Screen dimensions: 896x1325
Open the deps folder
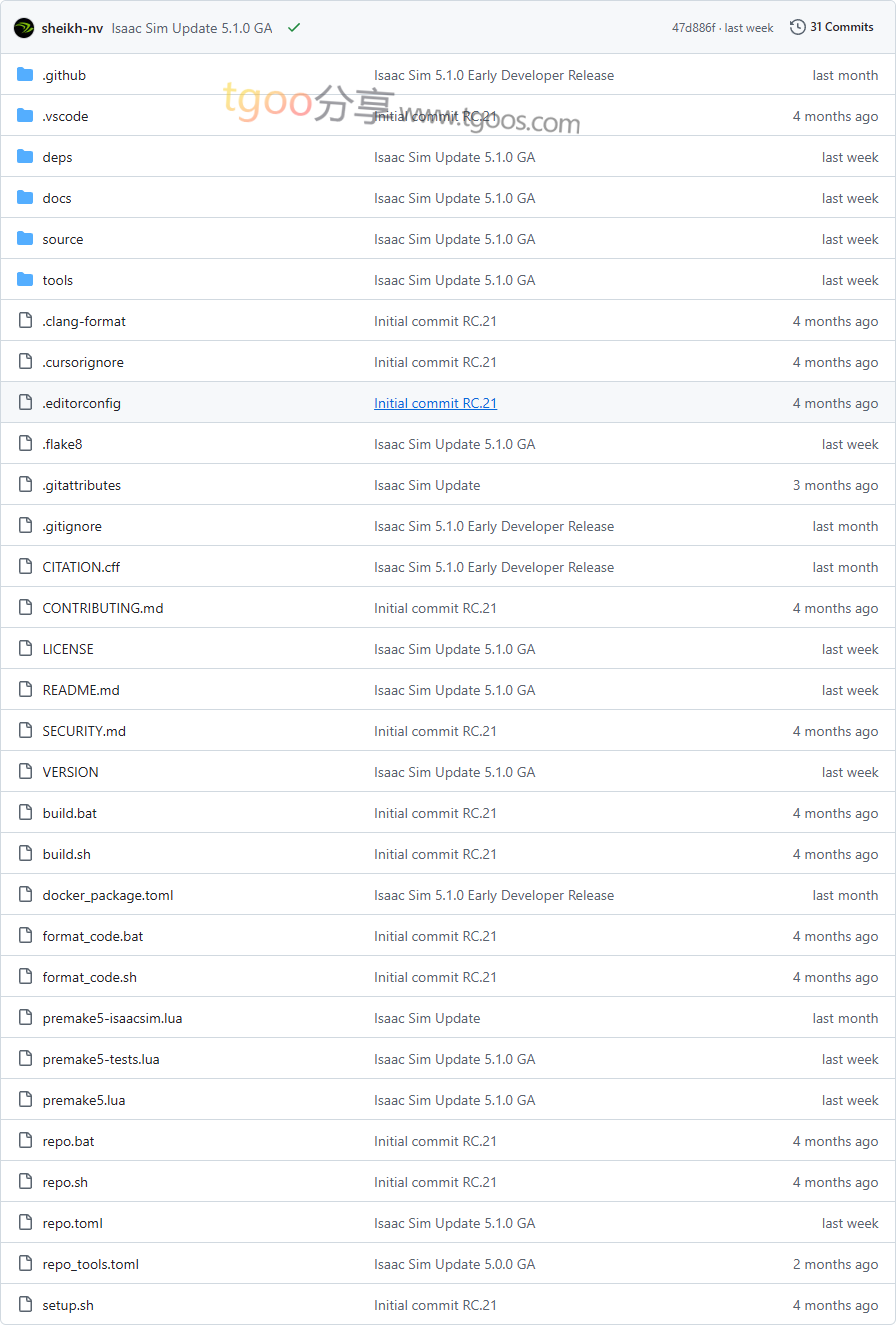tap(57, 157)
